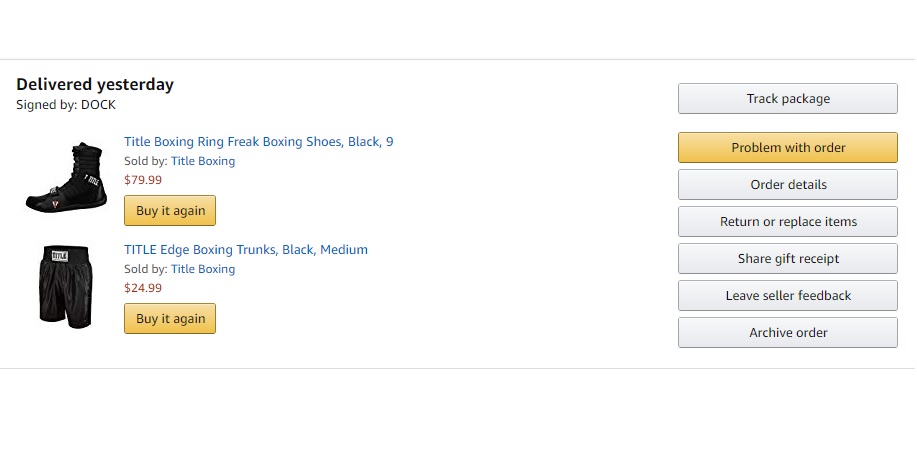Click Title Boxing seller link under the trunks

(203, 269)
